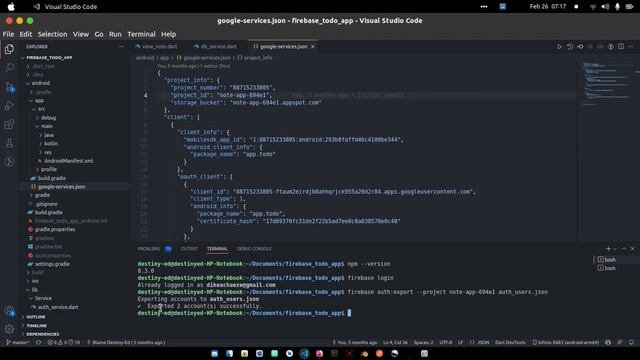
Task: Expand the kotlin folder
Action: point(51,143)
